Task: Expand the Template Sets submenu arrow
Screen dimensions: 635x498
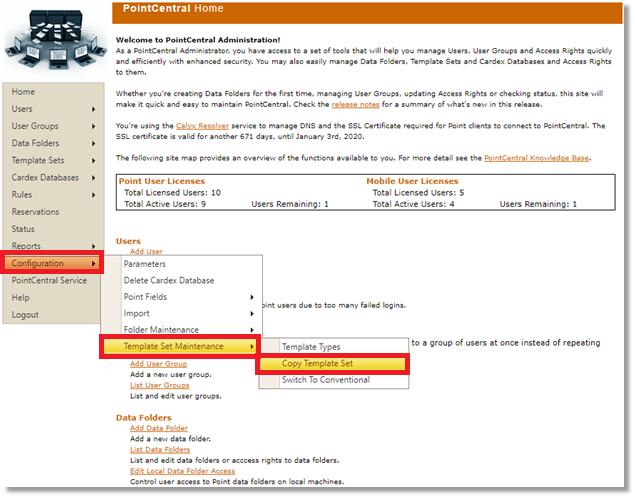Action: click(x=94, y=161)
